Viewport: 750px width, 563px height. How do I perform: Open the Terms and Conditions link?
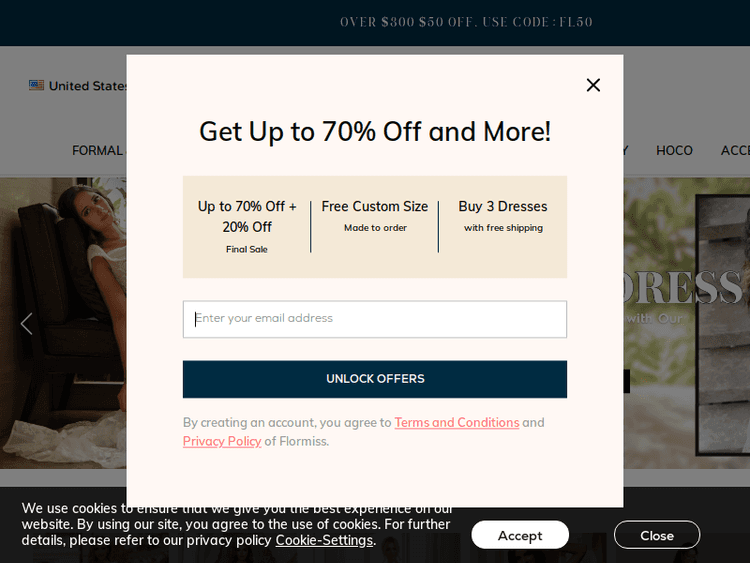click(x=457, y=422)
